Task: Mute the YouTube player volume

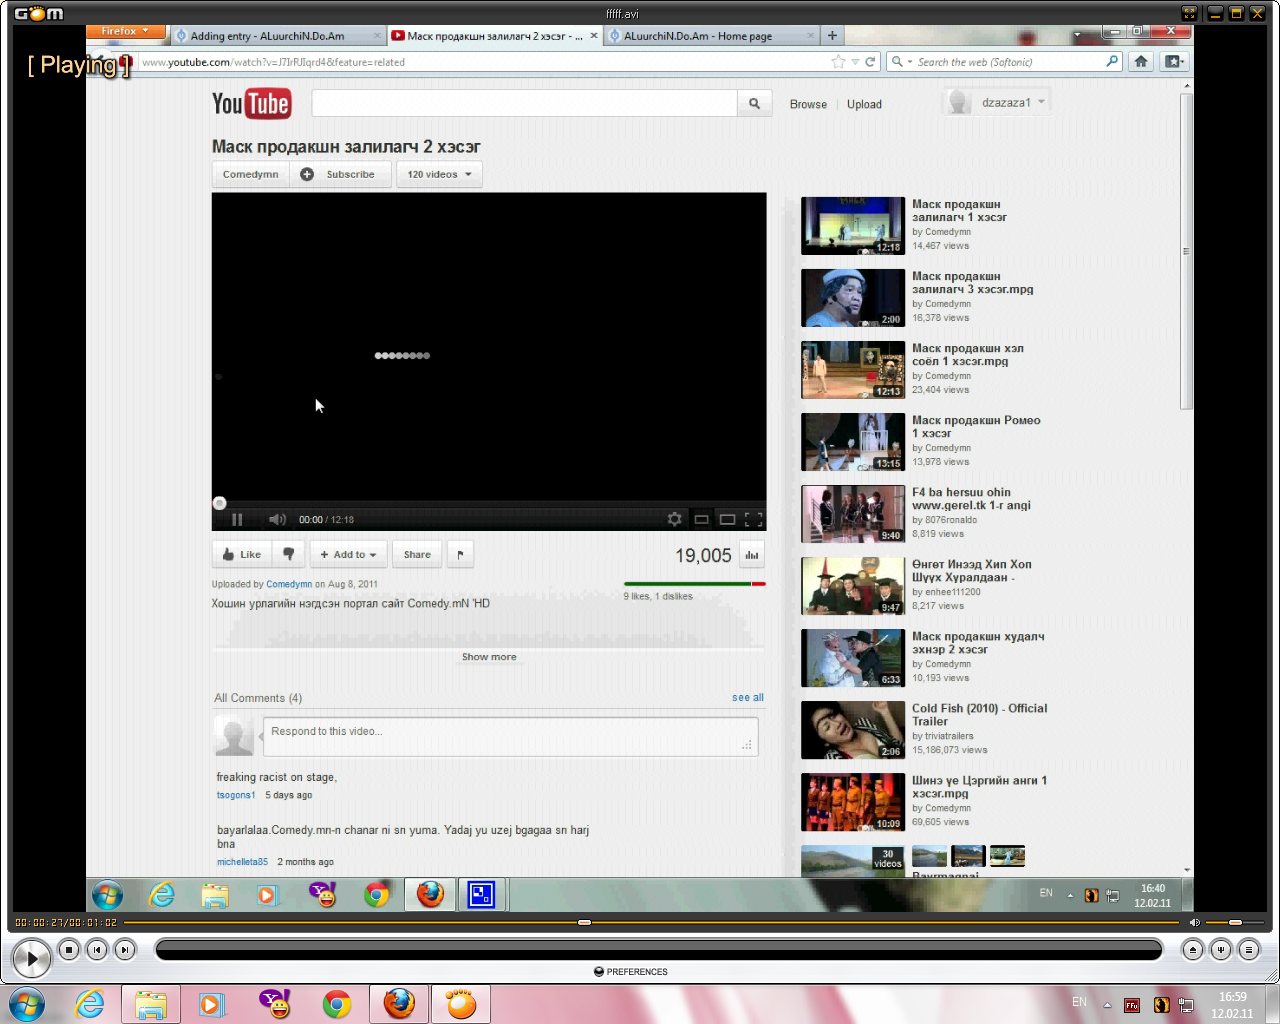Action: coord(277,519)
